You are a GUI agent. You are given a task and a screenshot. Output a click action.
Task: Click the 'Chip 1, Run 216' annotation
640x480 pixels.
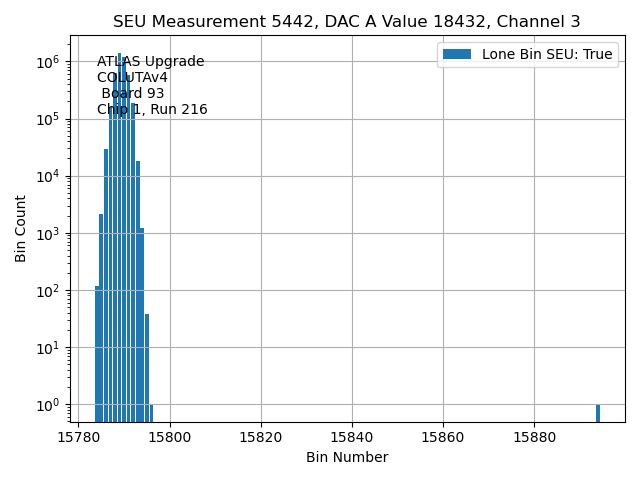pos(152,110)
